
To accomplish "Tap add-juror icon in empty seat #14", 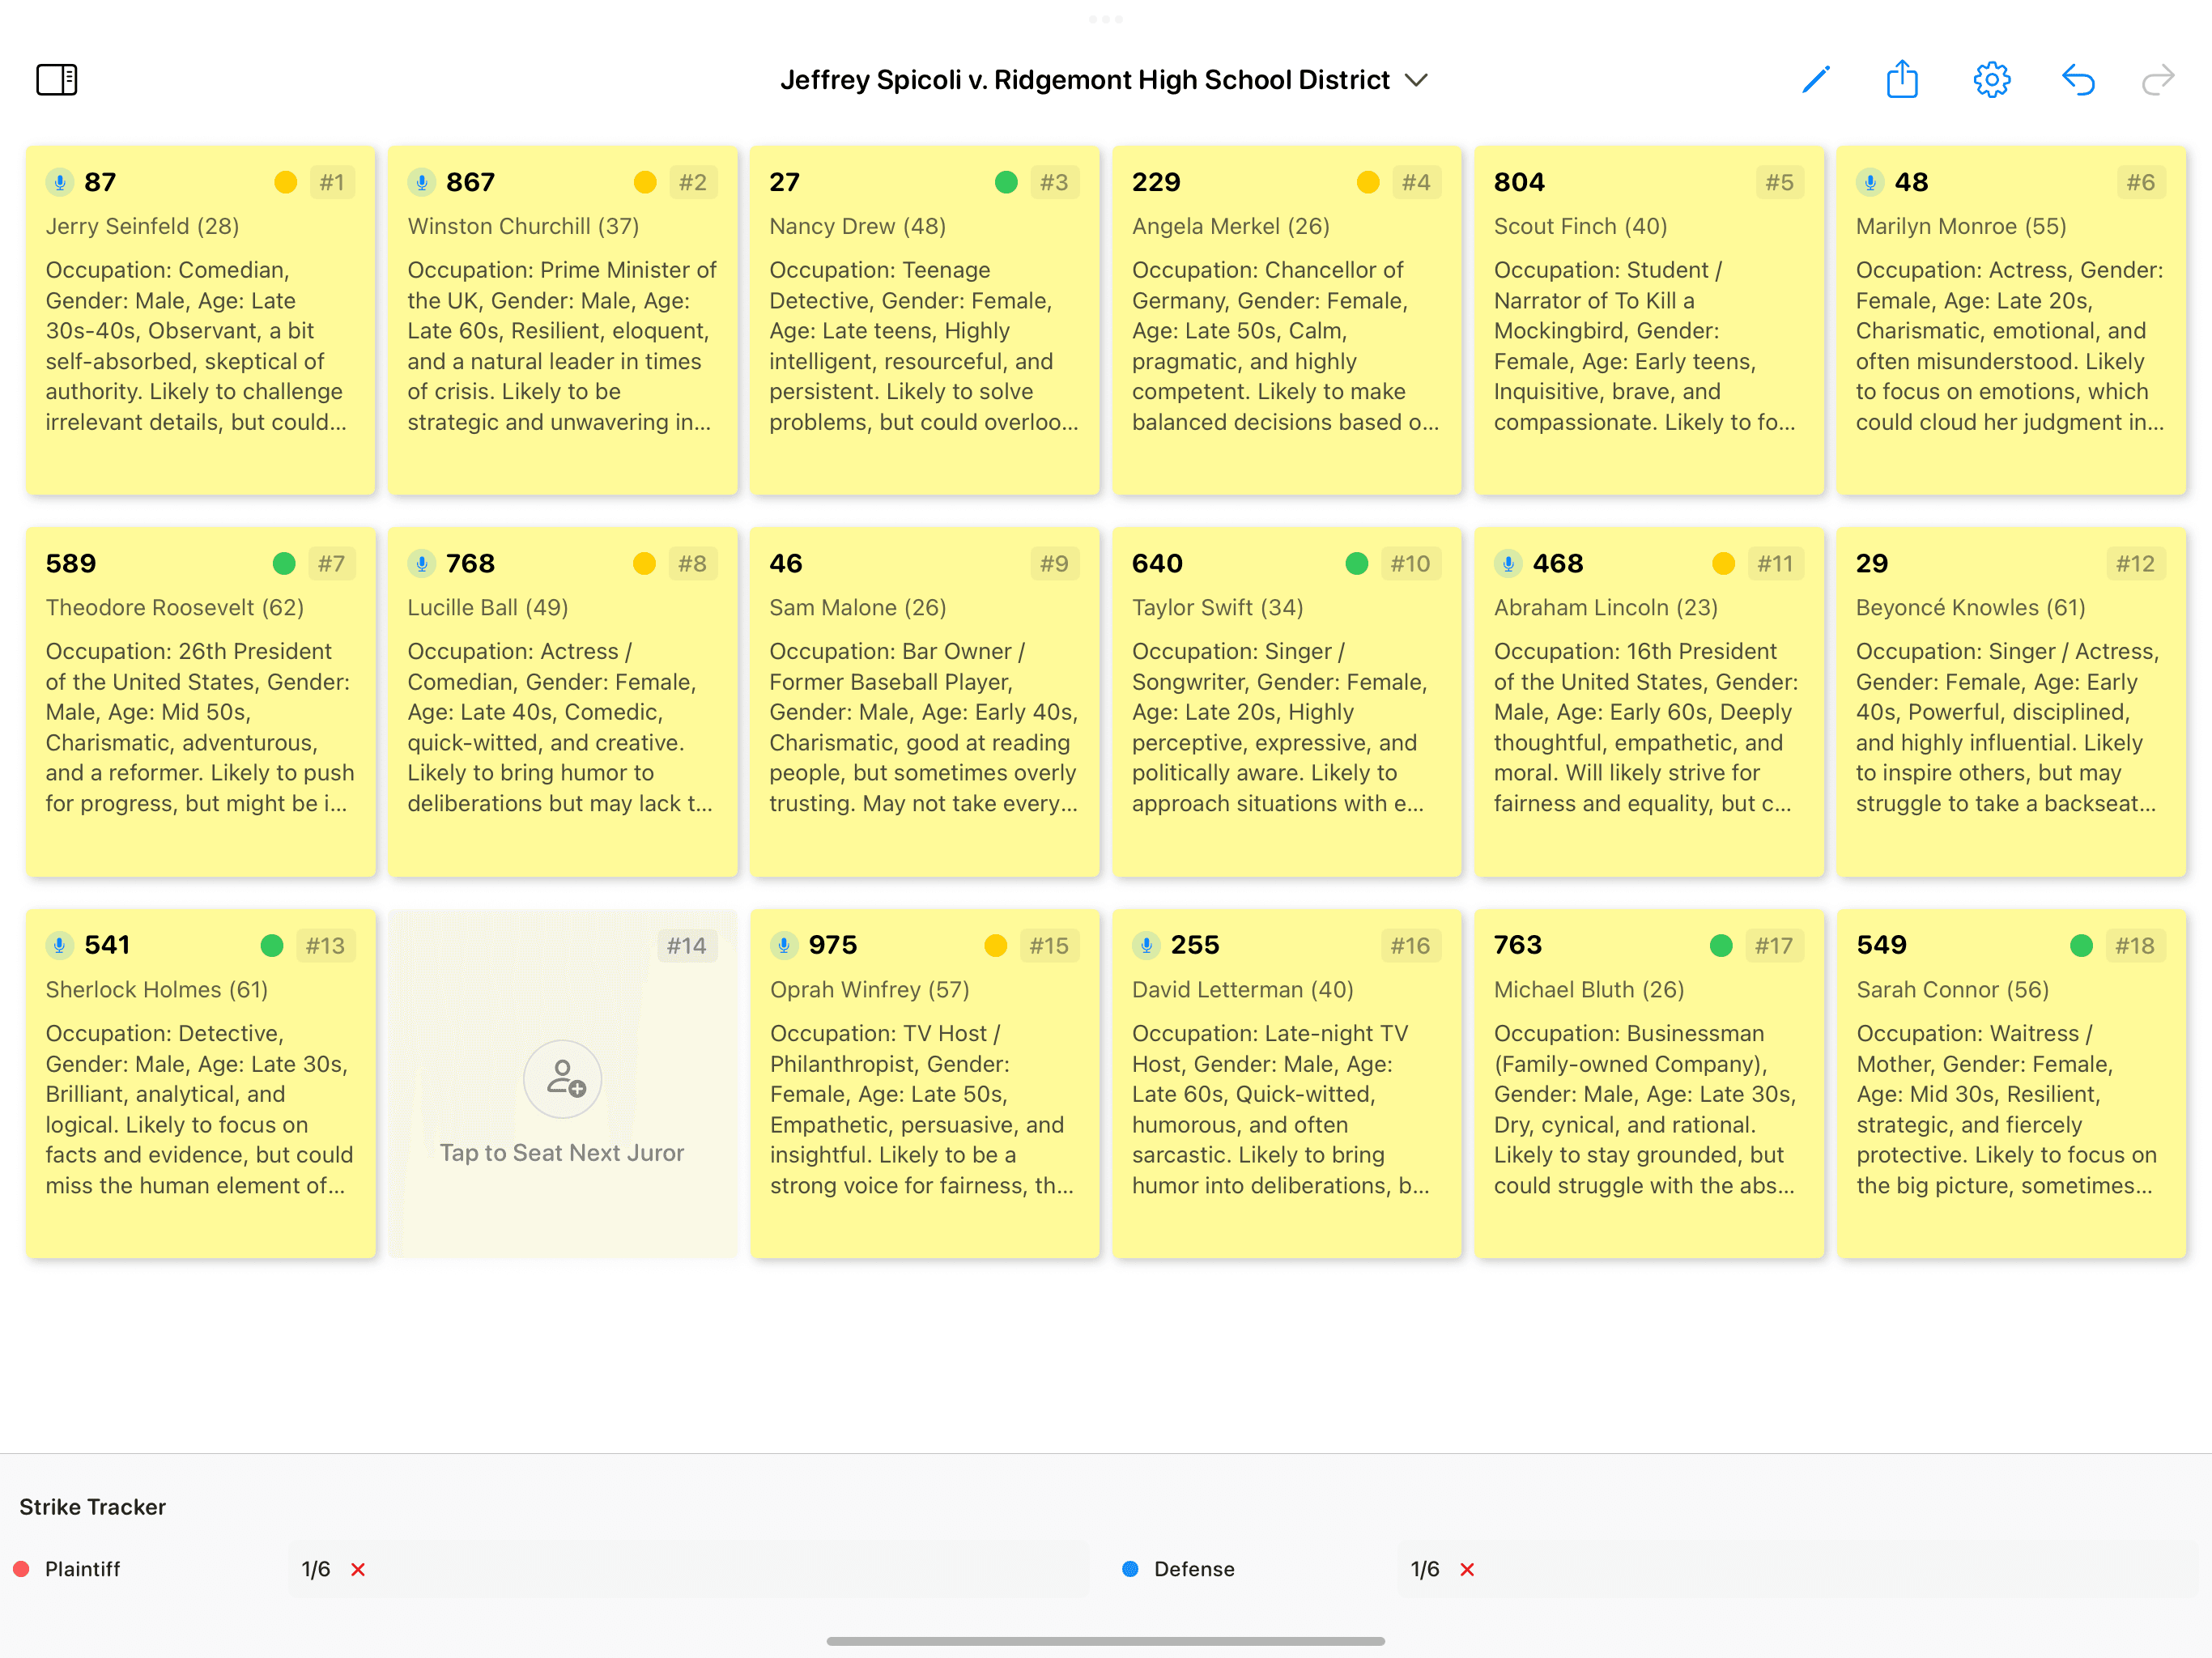I will (563, 1079).
